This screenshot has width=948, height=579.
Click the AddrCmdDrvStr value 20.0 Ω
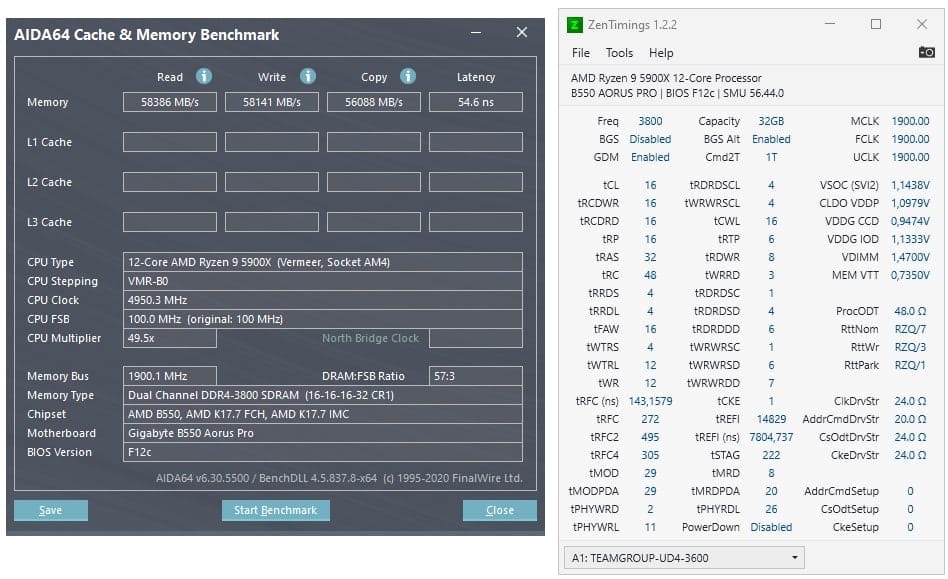[910, 419]
